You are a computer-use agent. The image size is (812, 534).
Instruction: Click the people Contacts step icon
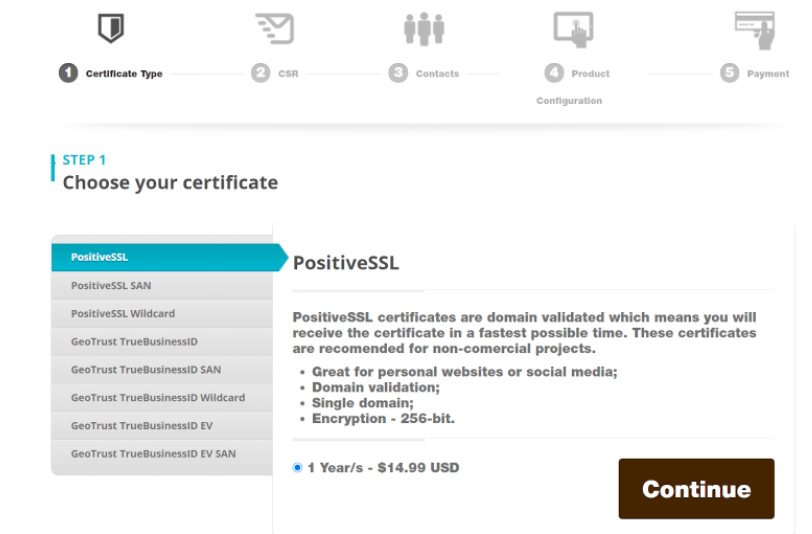(x=424, y=28)
